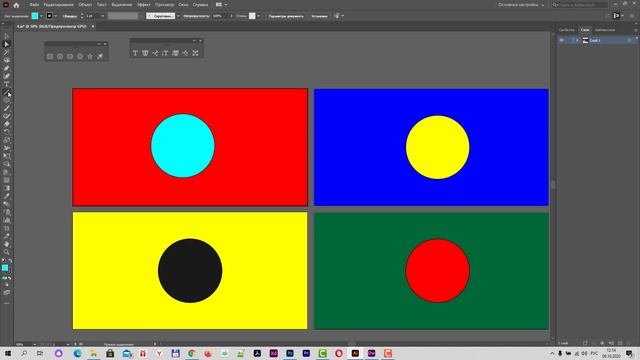Select the Hand tool
This screenshot has height=360, width=640.
click(7, 244)
